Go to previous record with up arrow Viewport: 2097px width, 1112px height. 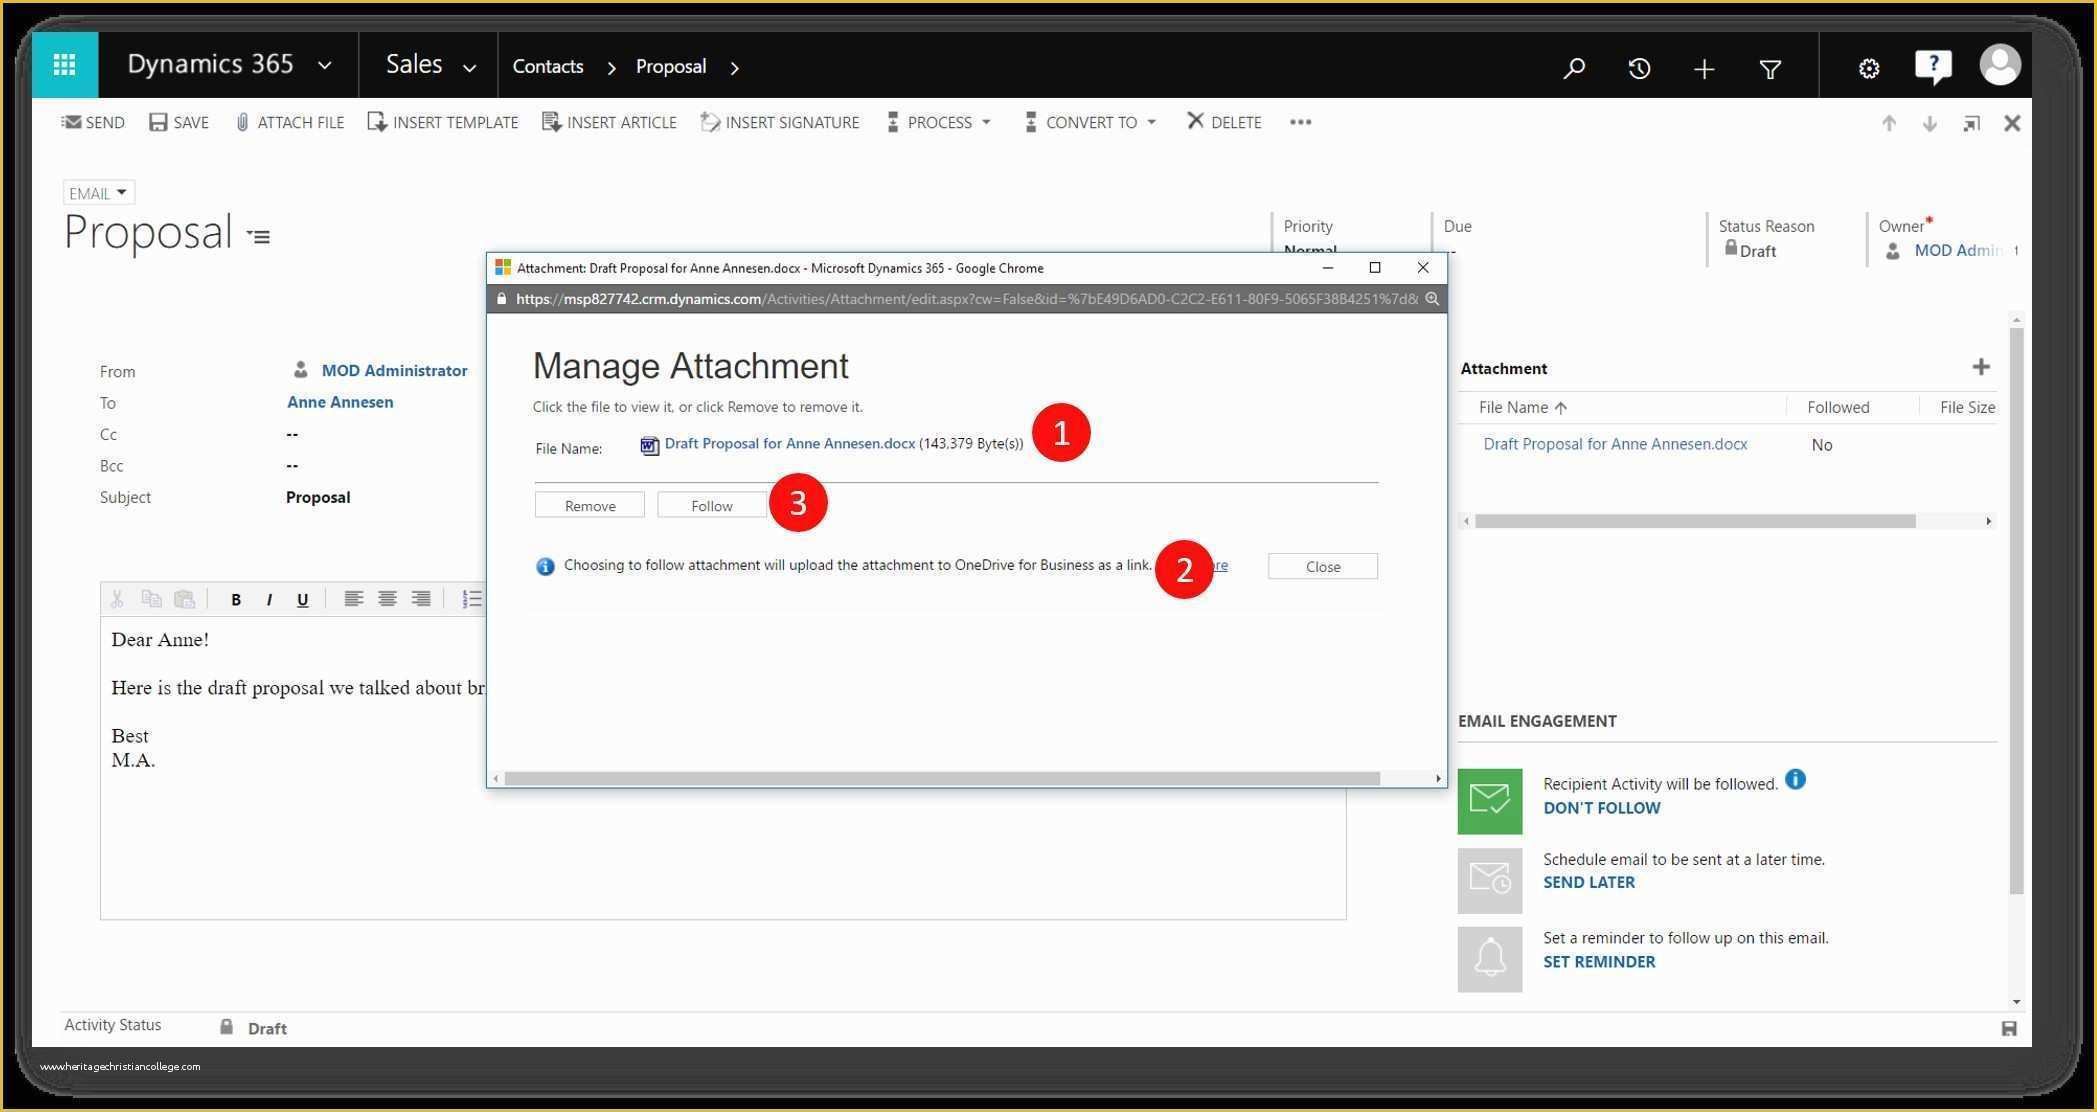coord(1889,123)
